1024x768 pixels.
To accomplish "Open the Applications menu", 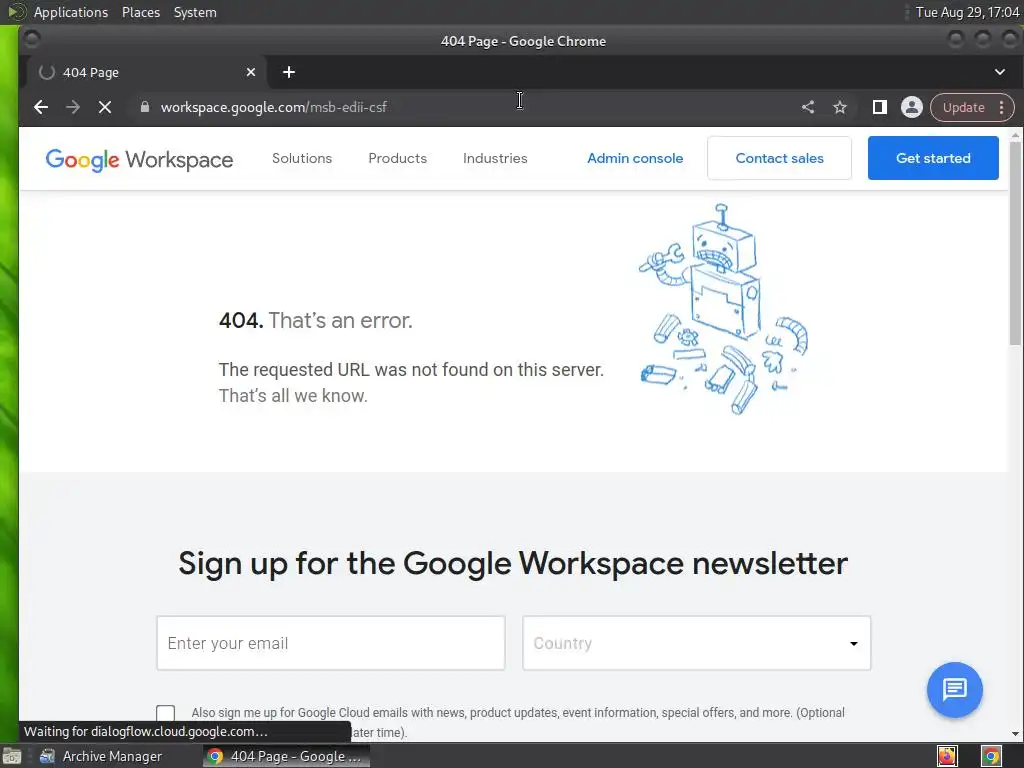I will [71, 12].
